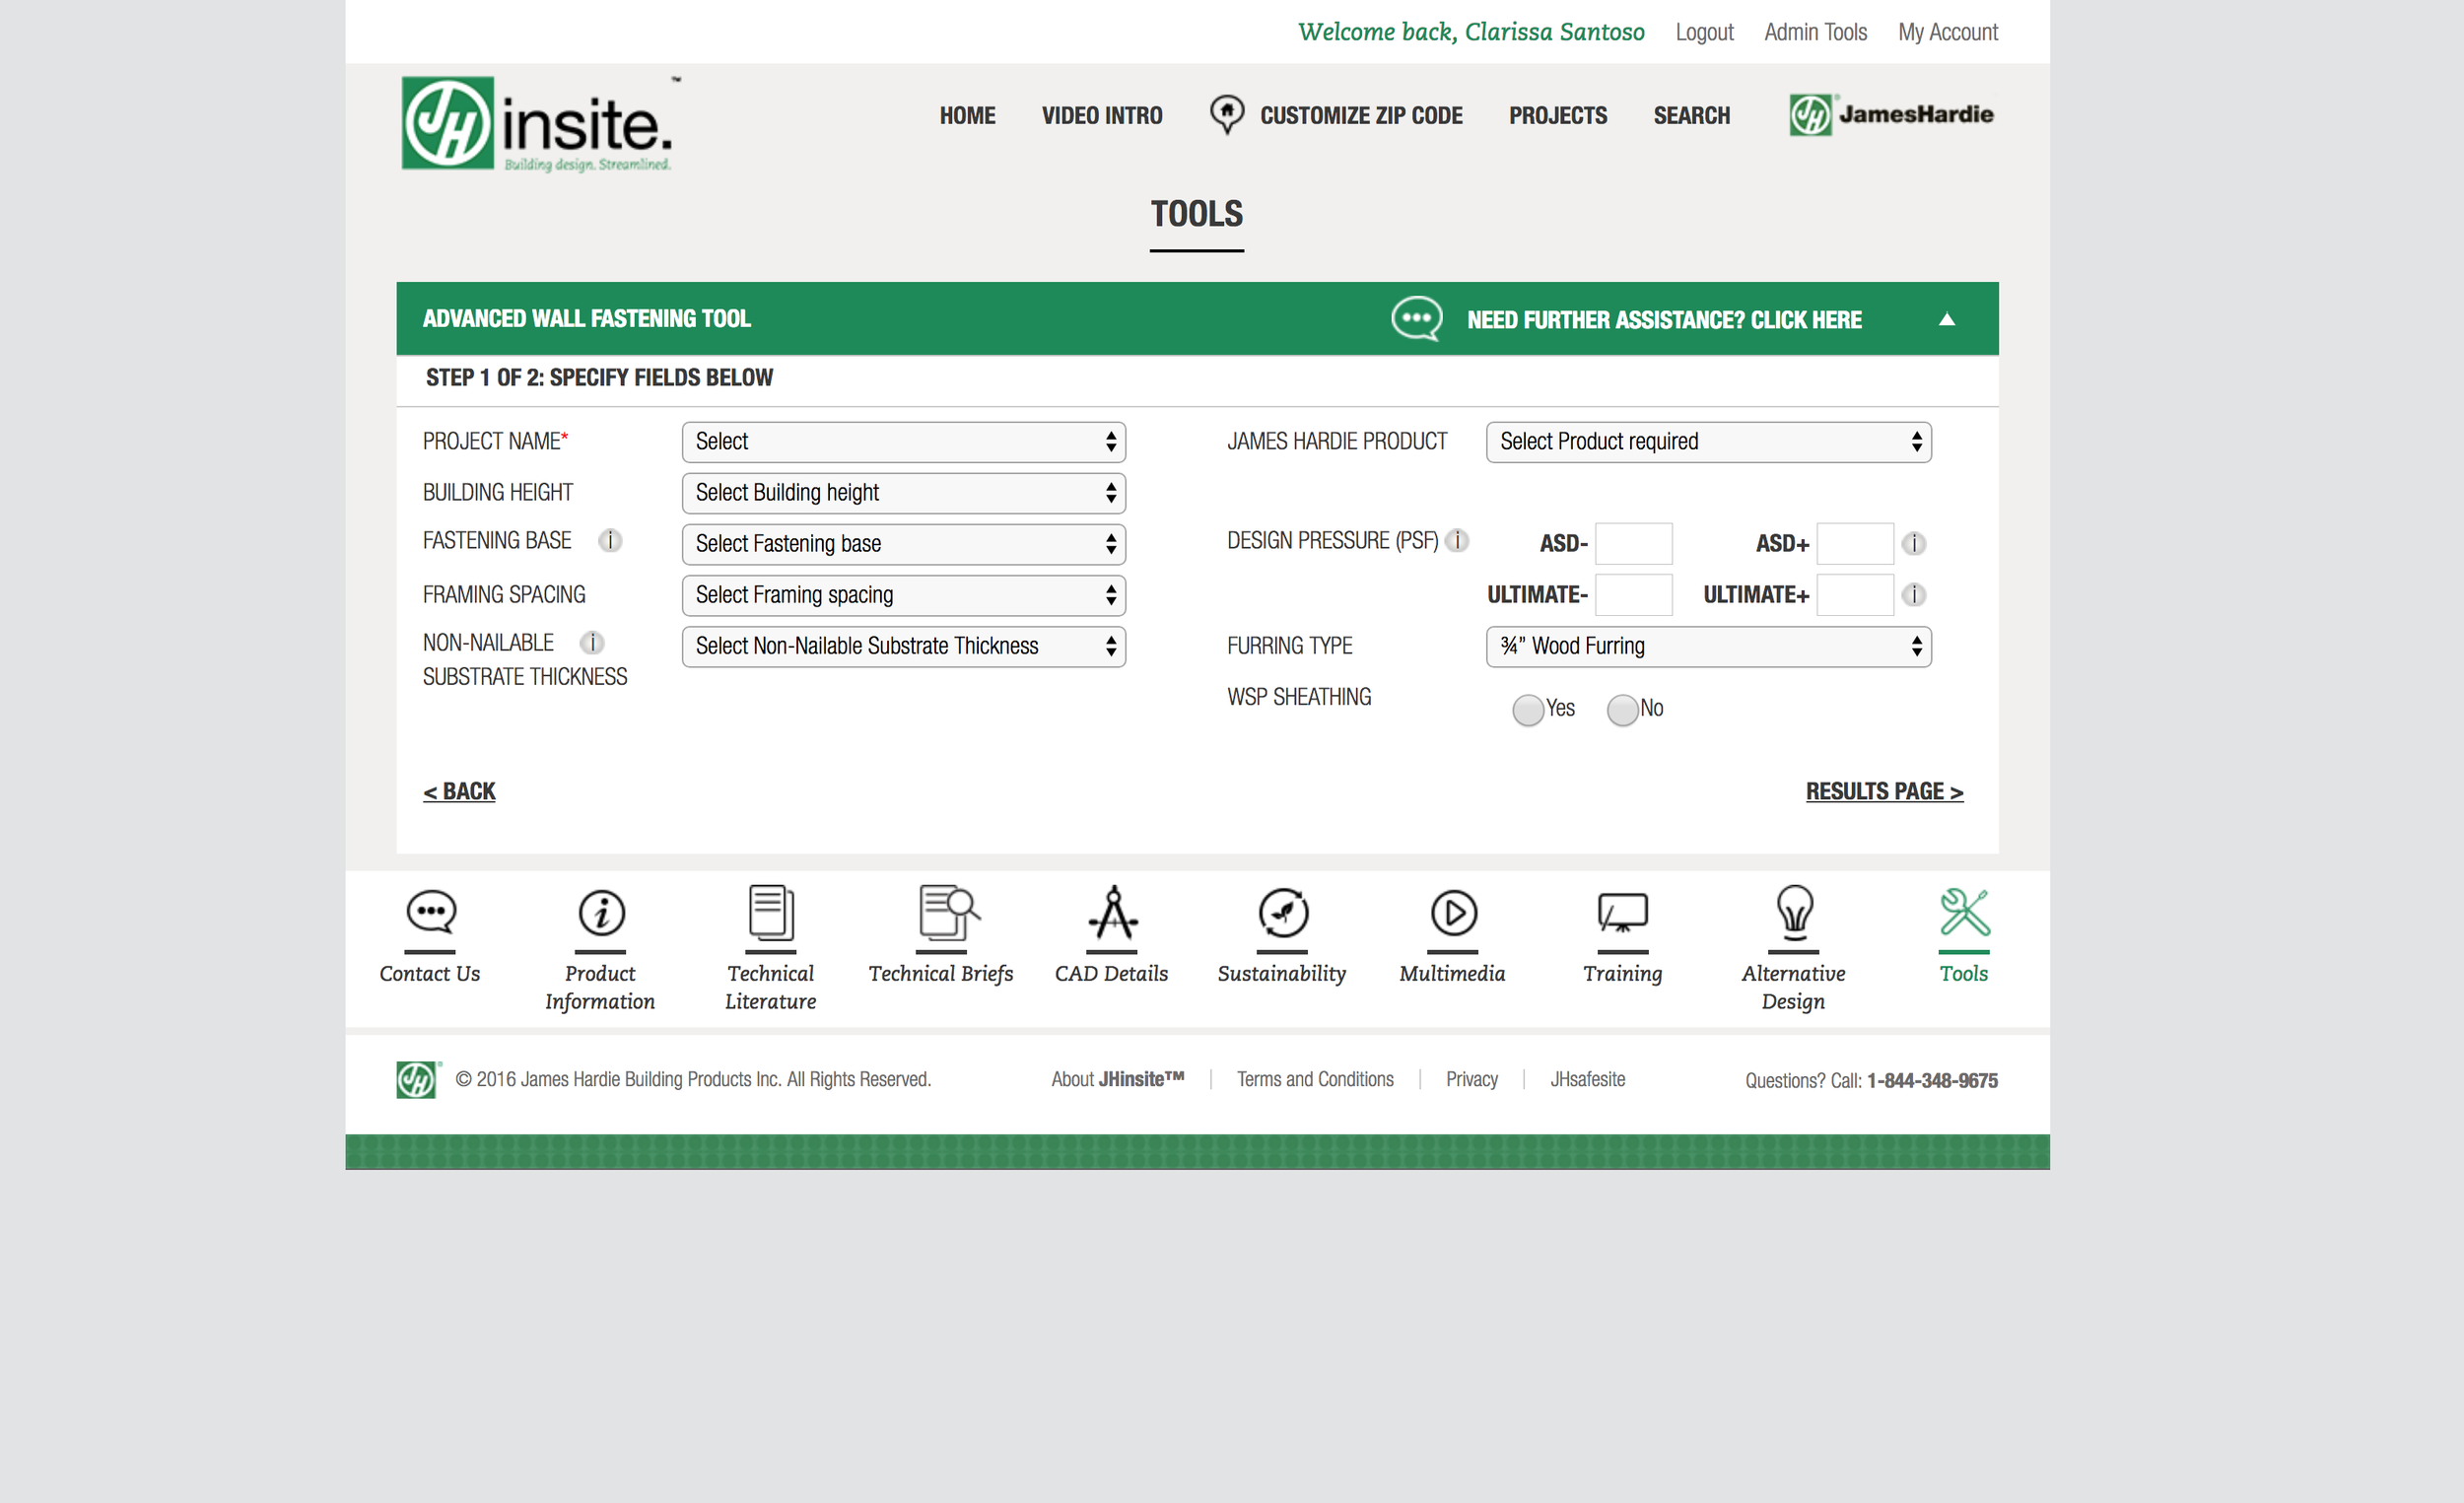The image size is (2464, 1503).
Task: Open the Furring Type dropdown
Action: [x=1708, y=646]
